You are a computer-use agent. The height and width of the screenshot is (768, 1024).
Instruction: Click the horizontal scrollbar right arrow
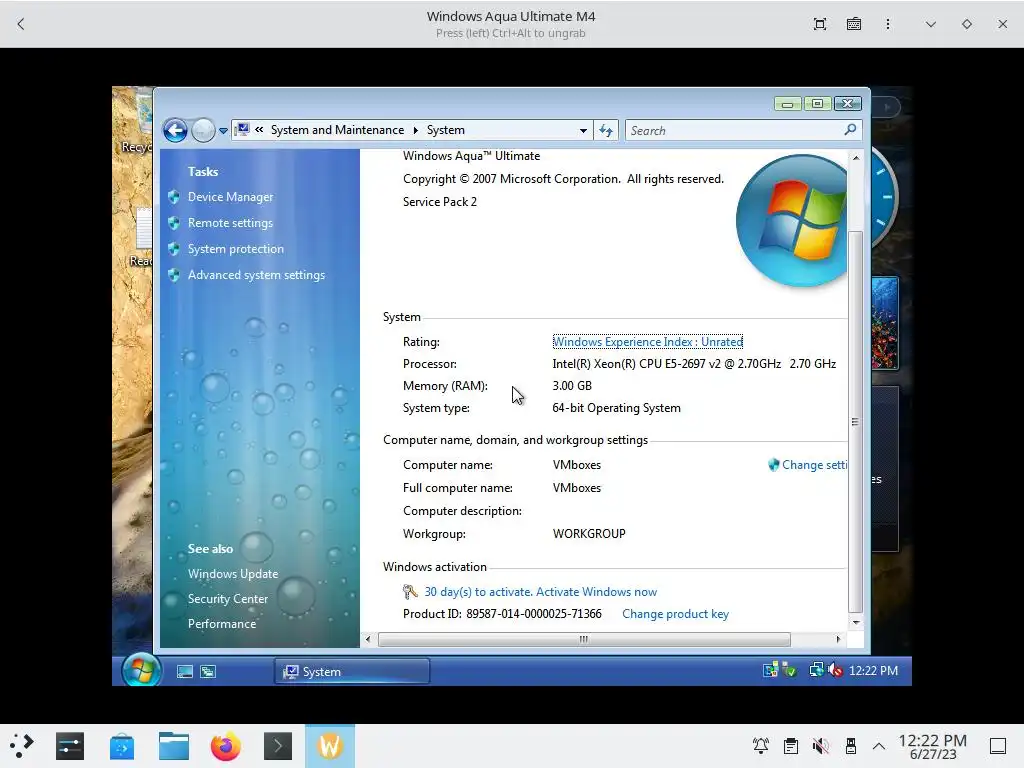point(839,639)
